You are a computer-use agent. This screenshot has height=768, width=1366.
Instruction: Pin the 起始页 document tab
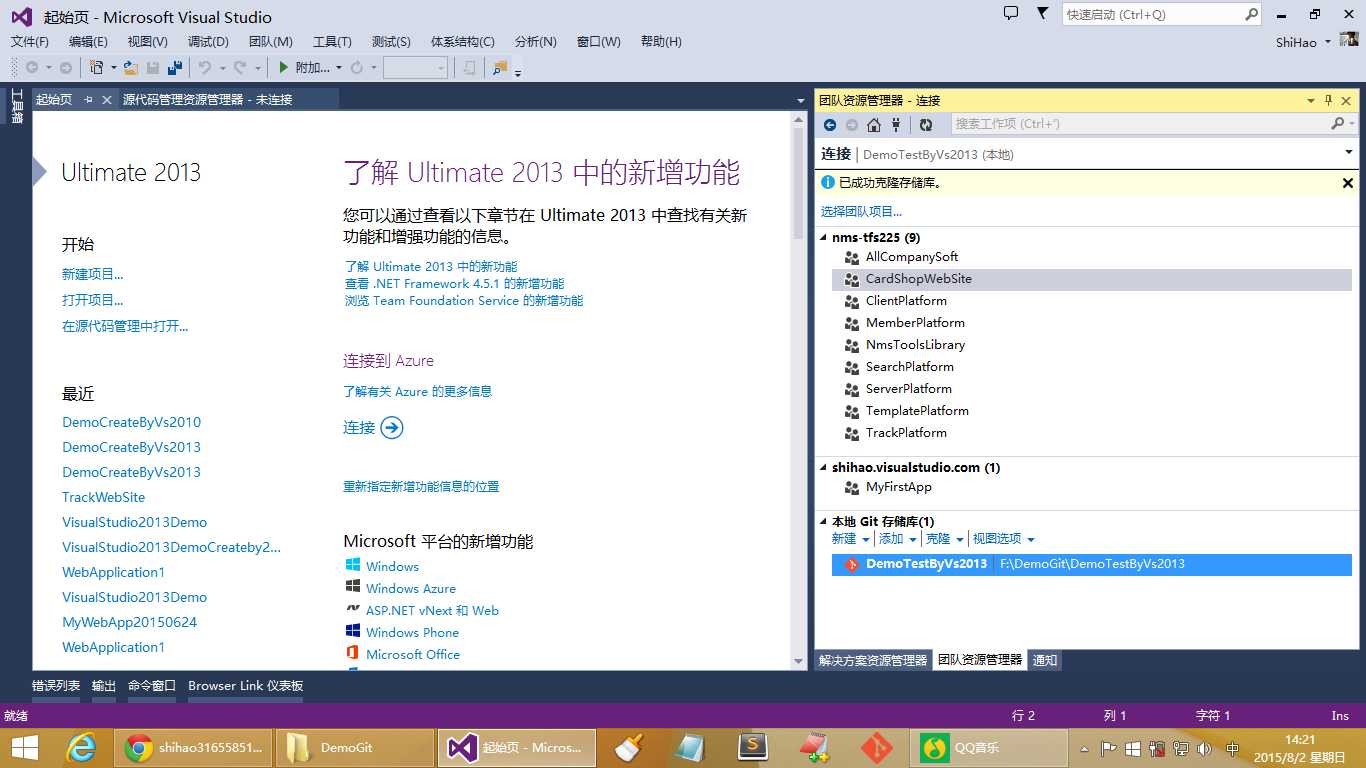click(x=88, y=100)
